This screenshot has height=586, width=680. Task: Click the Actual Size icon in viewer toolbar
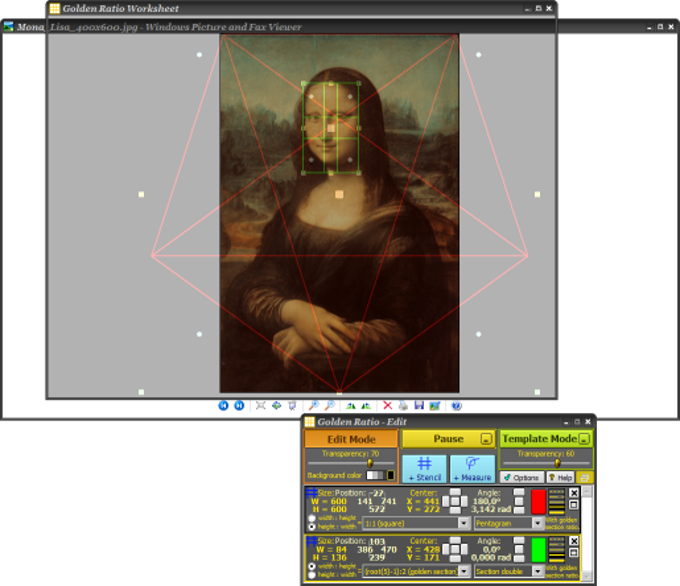pos(276,406)
